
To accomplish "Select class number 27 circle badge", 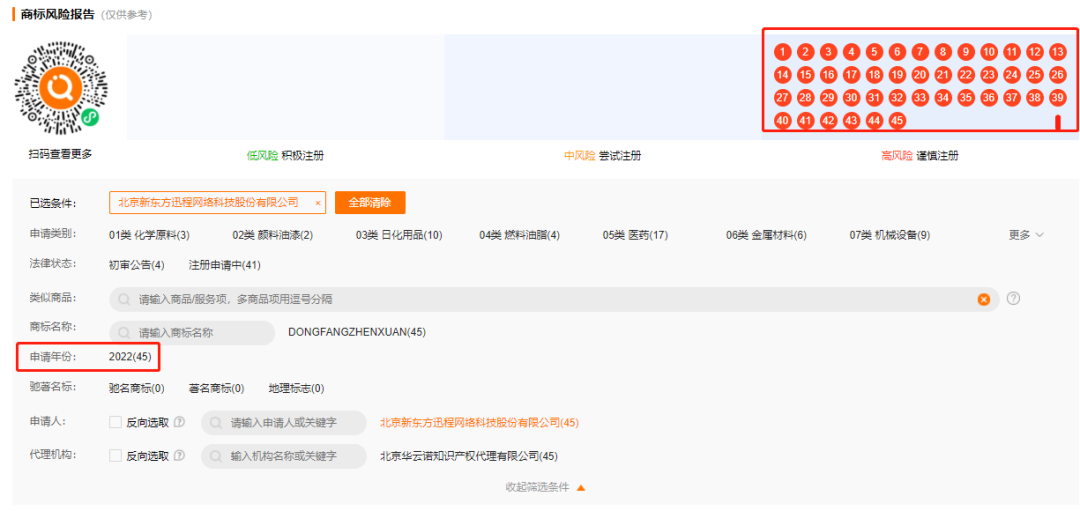I will point(782,98).
